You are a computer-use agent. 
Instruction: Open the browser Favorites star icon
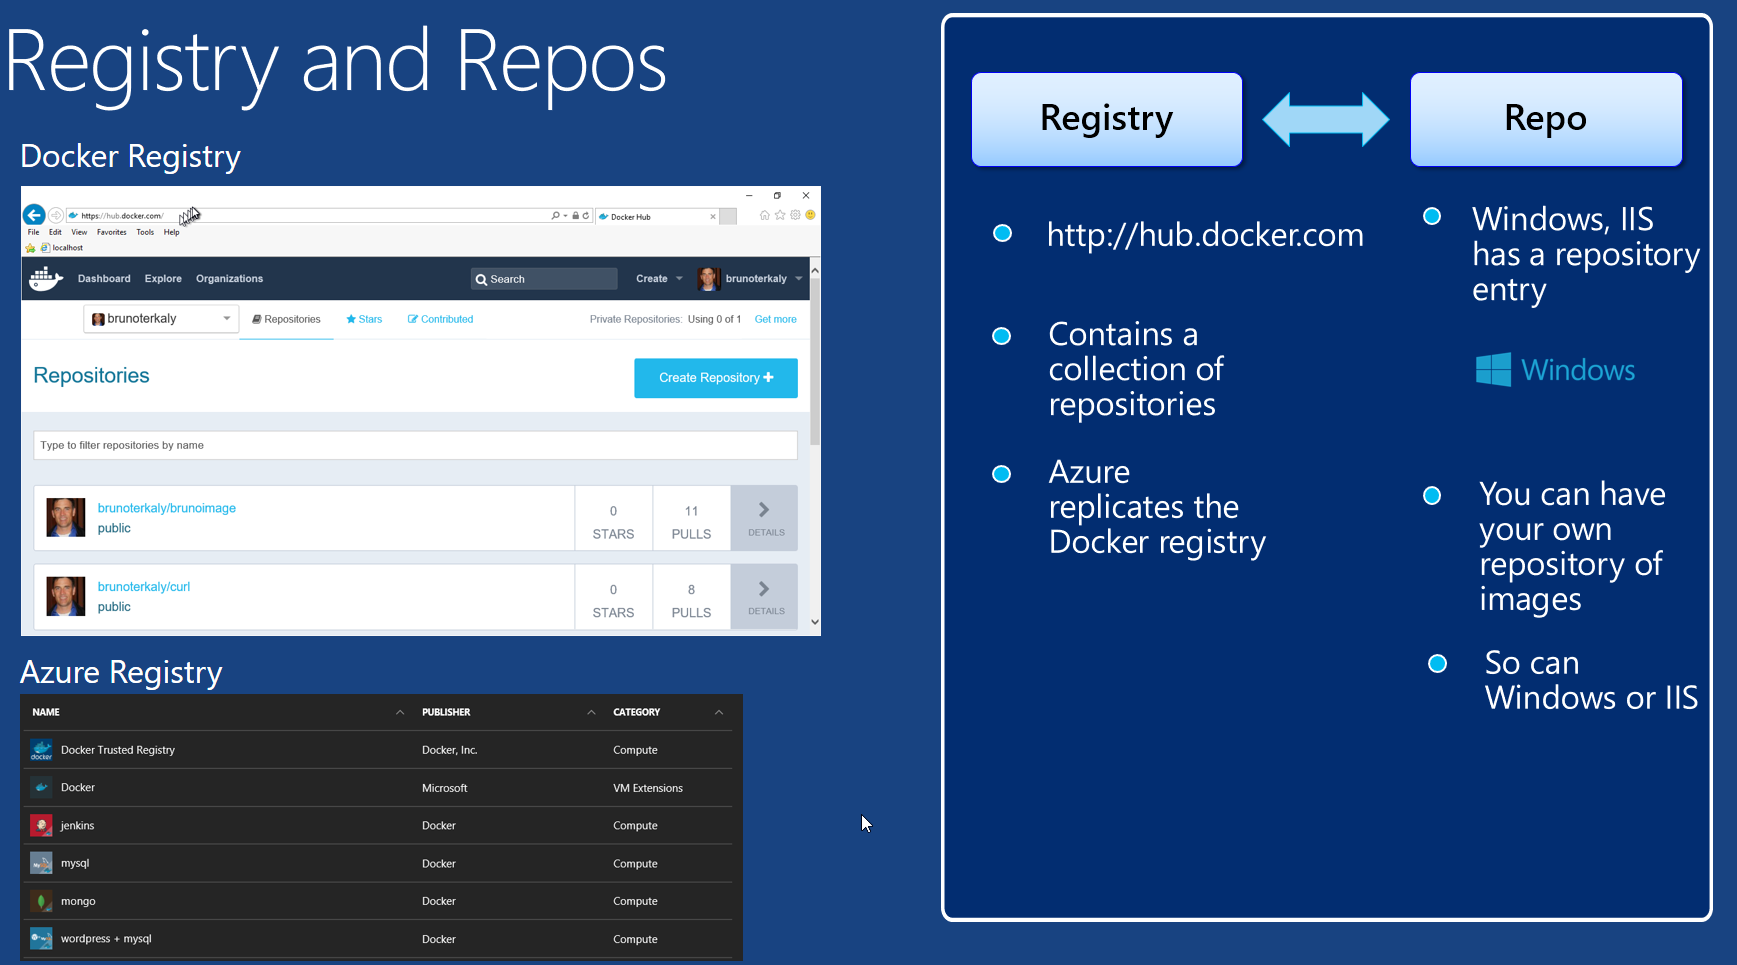(x=780, y=215)
